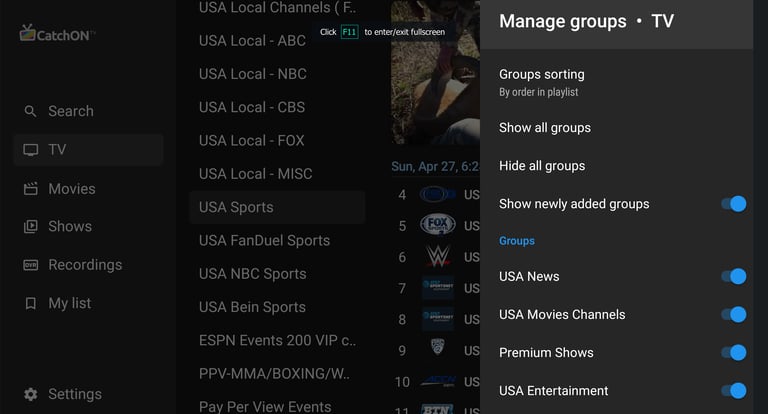Click the video preview thumbnail

click(x=435, y=72)
